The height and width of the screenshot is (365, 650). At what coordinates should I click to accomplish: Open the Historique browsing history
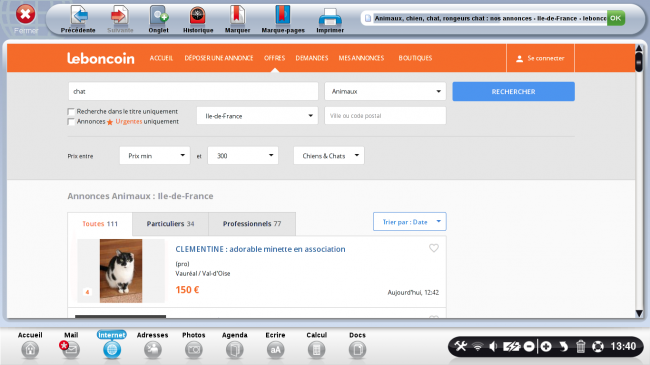click(198, 19)
